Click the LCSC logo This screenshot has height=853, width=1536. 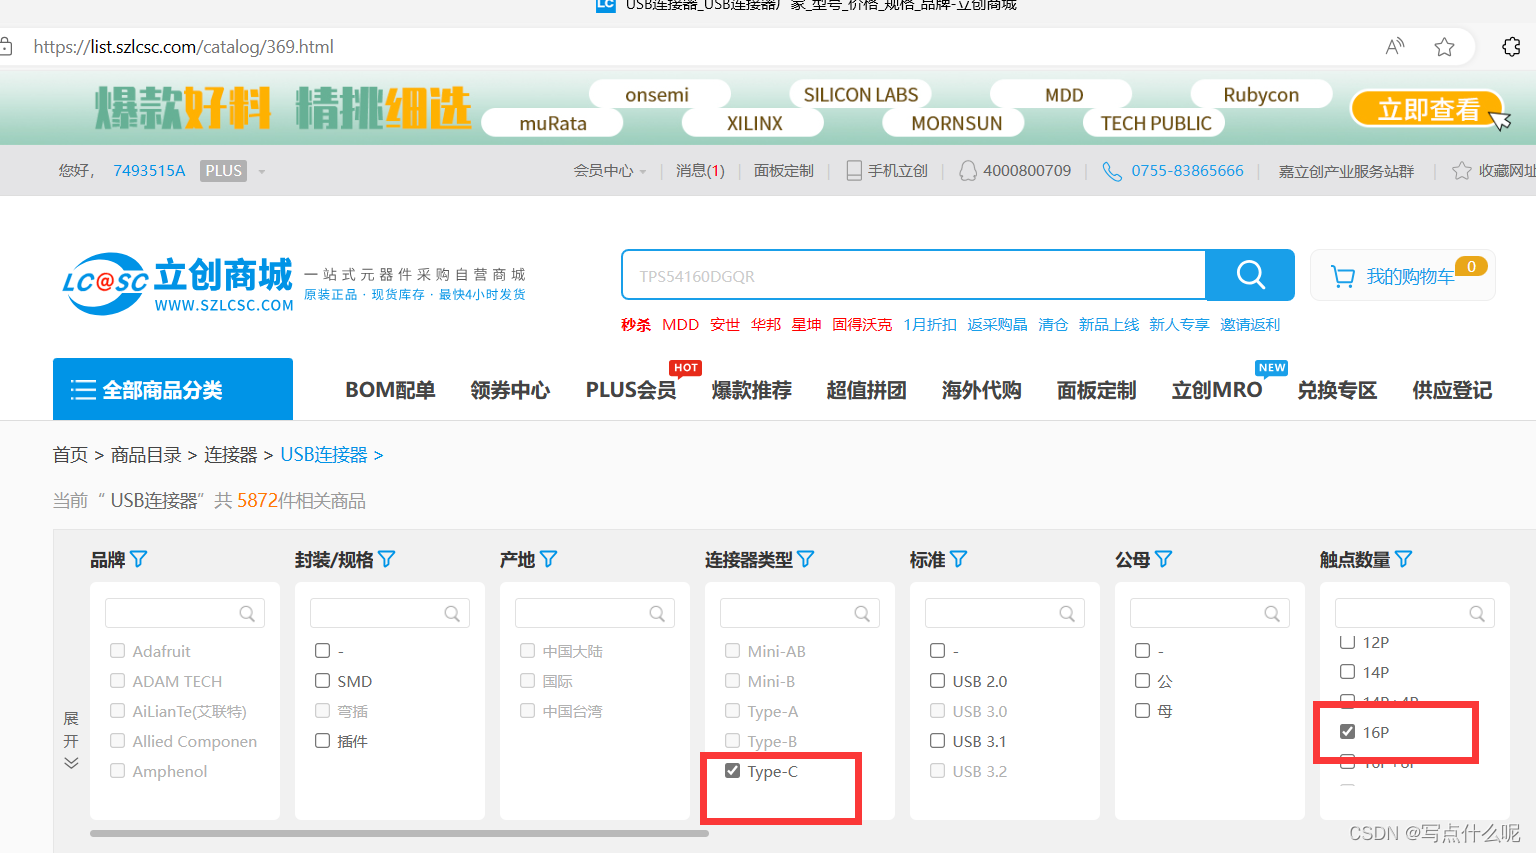coord(178,284)
